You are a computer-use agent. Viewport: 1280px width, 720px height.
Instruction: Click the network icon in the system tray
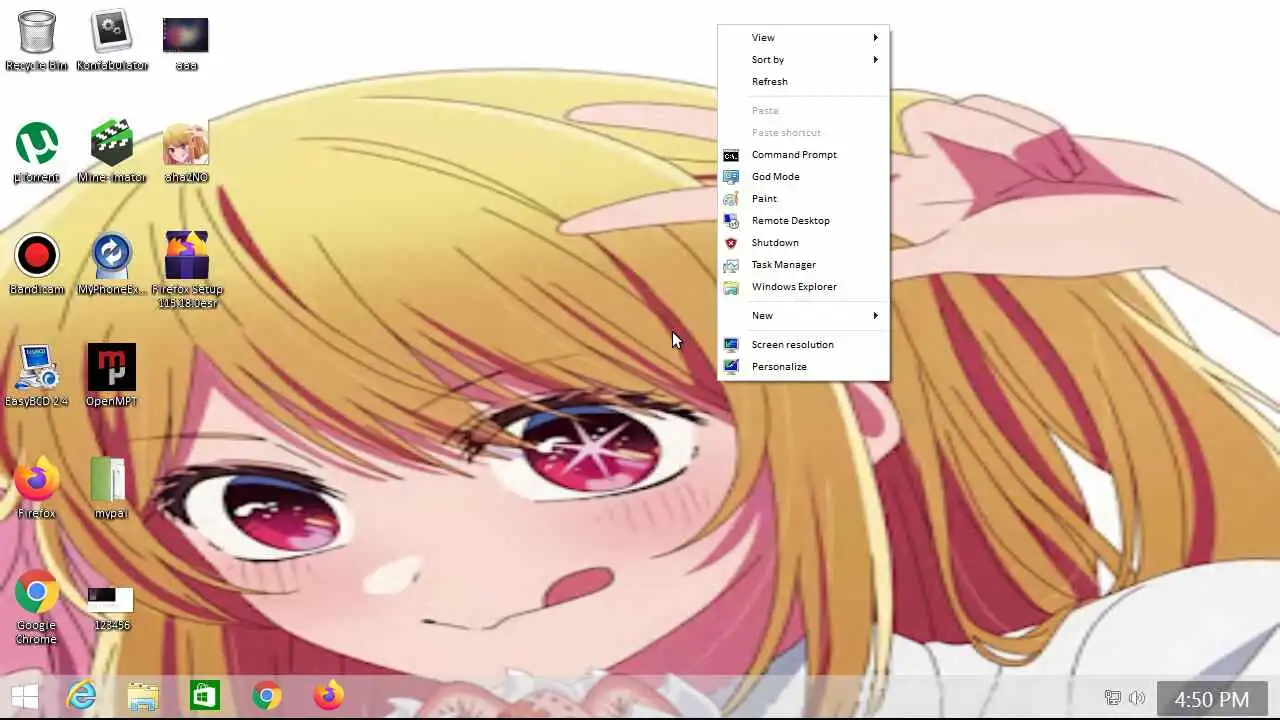point(1112,698)
